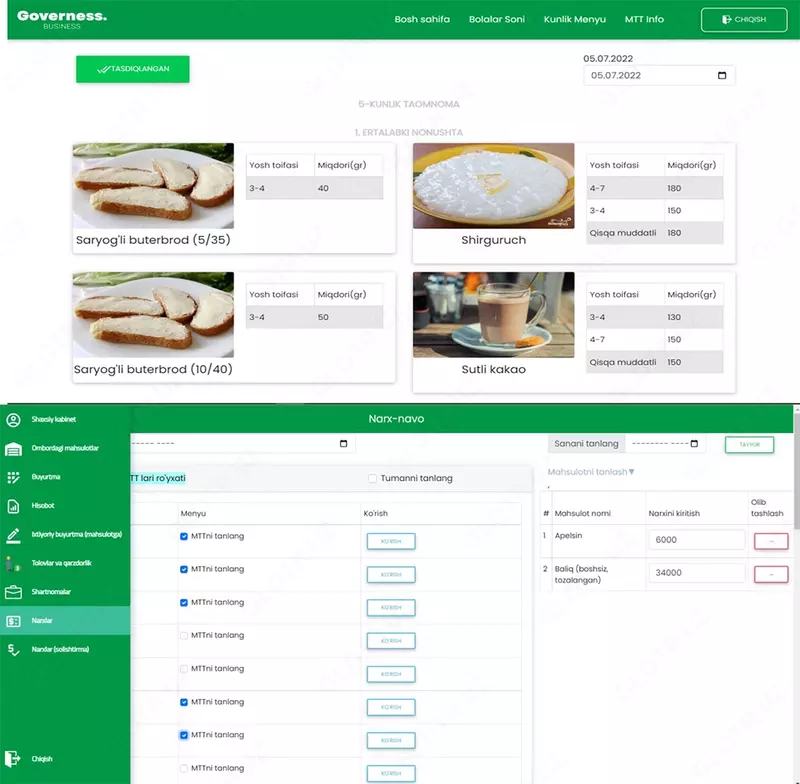Uncheck the first MTTni tanlang checkbox
Image resolution: width=800 pixels, height=784 pixels.
click(x=184, y=537)
